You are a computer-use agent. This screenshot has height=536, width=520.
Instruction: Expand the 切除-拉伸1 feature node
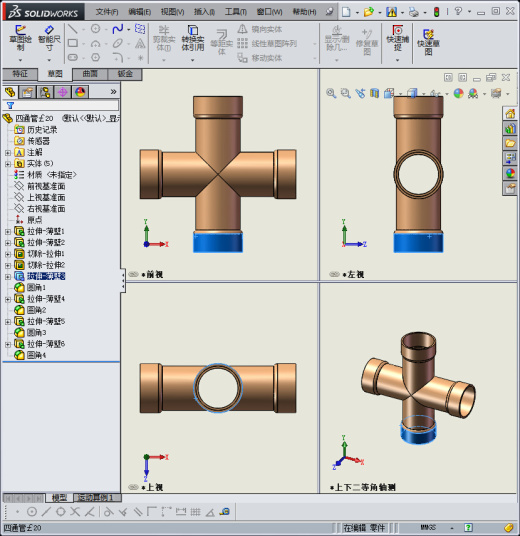click(x=8, y=254)
